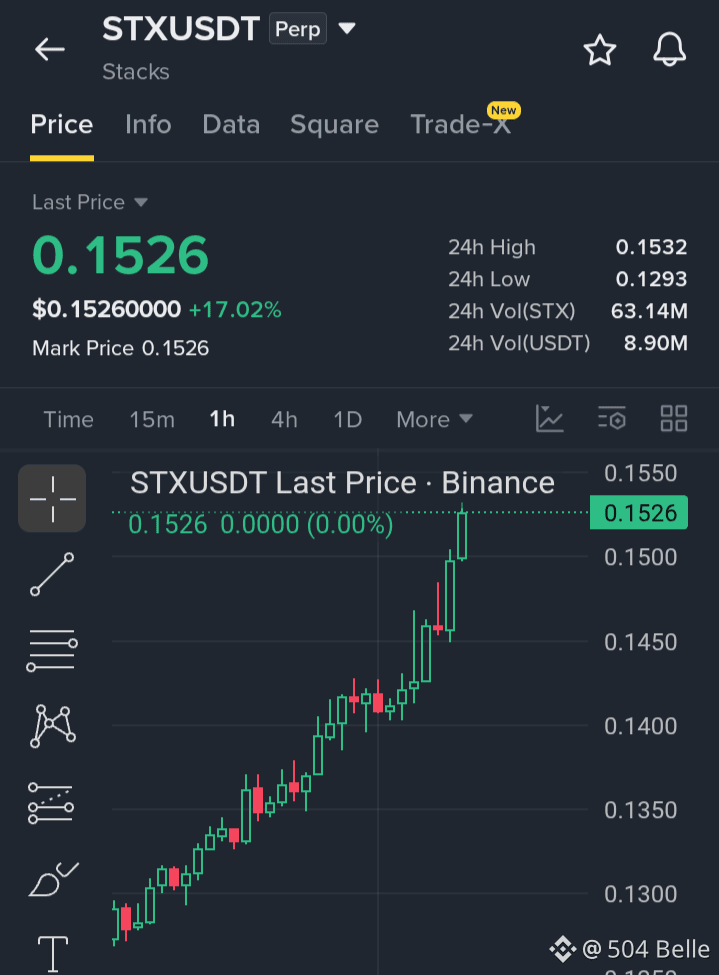Add STXUSDT to favorites with star icon
719x975 pixels.
(x=600, y=50)
